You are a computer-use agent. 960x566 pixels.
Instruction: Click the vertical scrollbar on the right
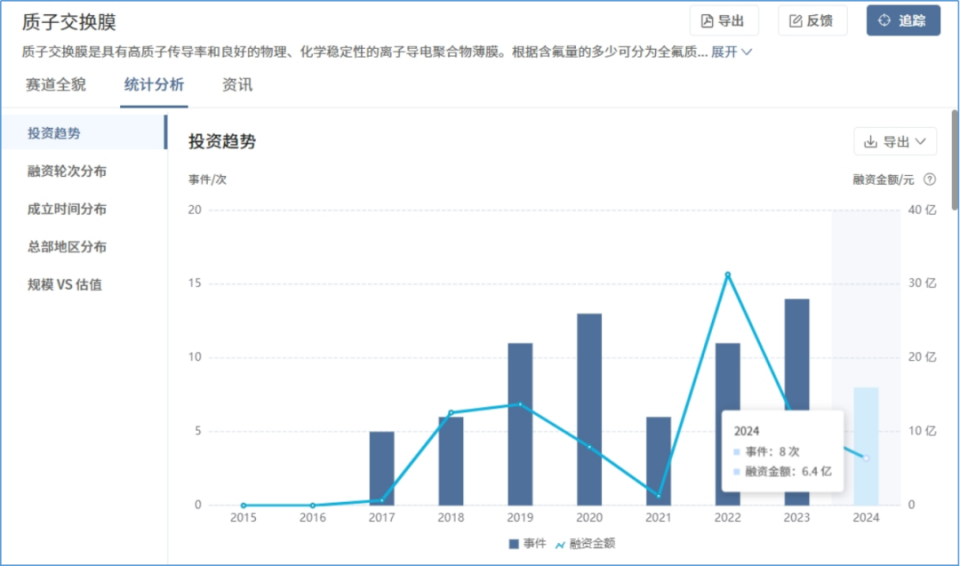tap(955, 160)
